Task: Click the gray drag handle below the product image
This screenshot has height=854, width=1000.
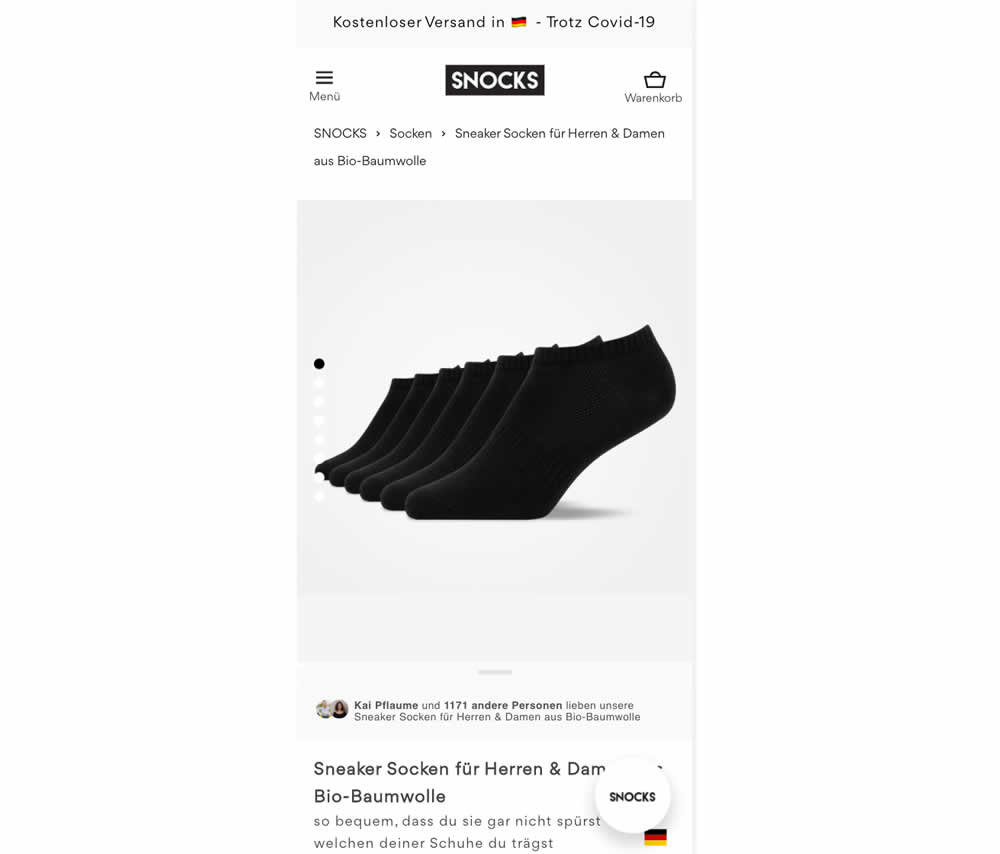Action: coord(495,672)
